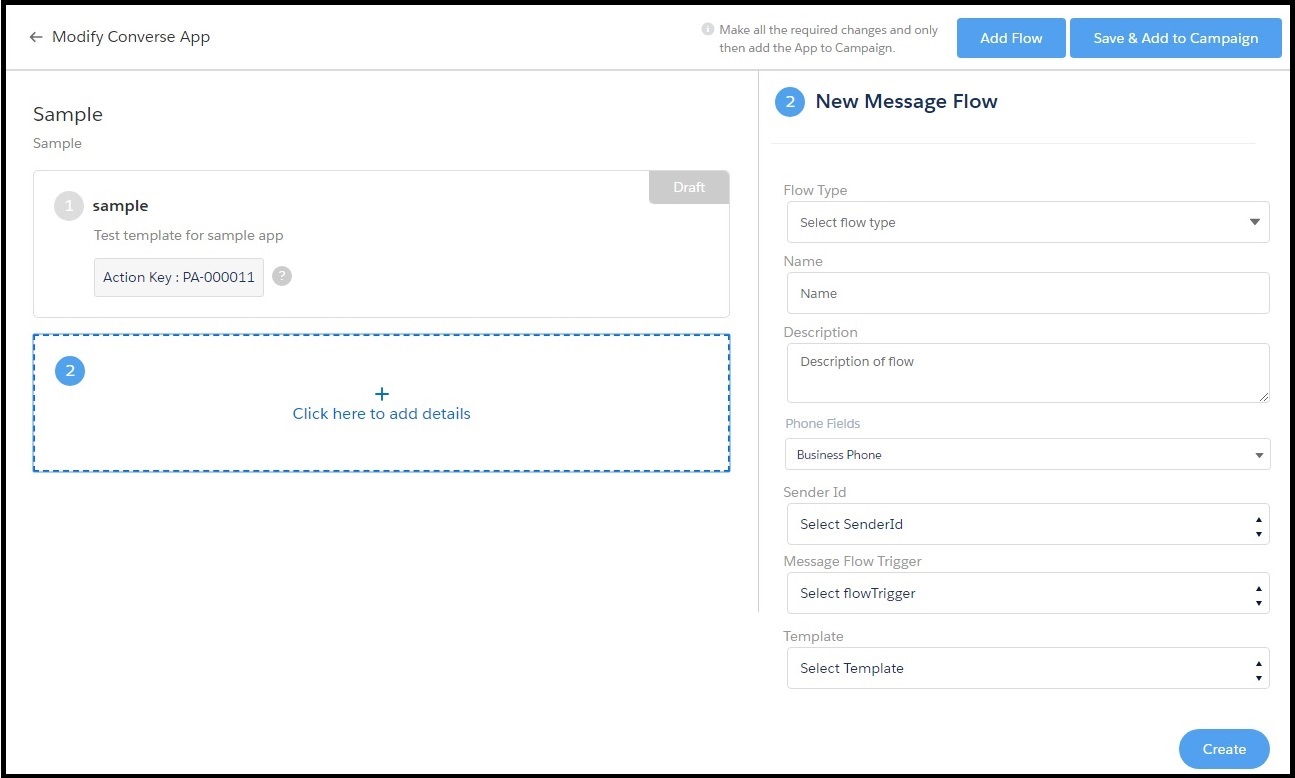Click Save & Add to Campaign
This screenshot has height=778, width=1295.
click(1175, 38)
